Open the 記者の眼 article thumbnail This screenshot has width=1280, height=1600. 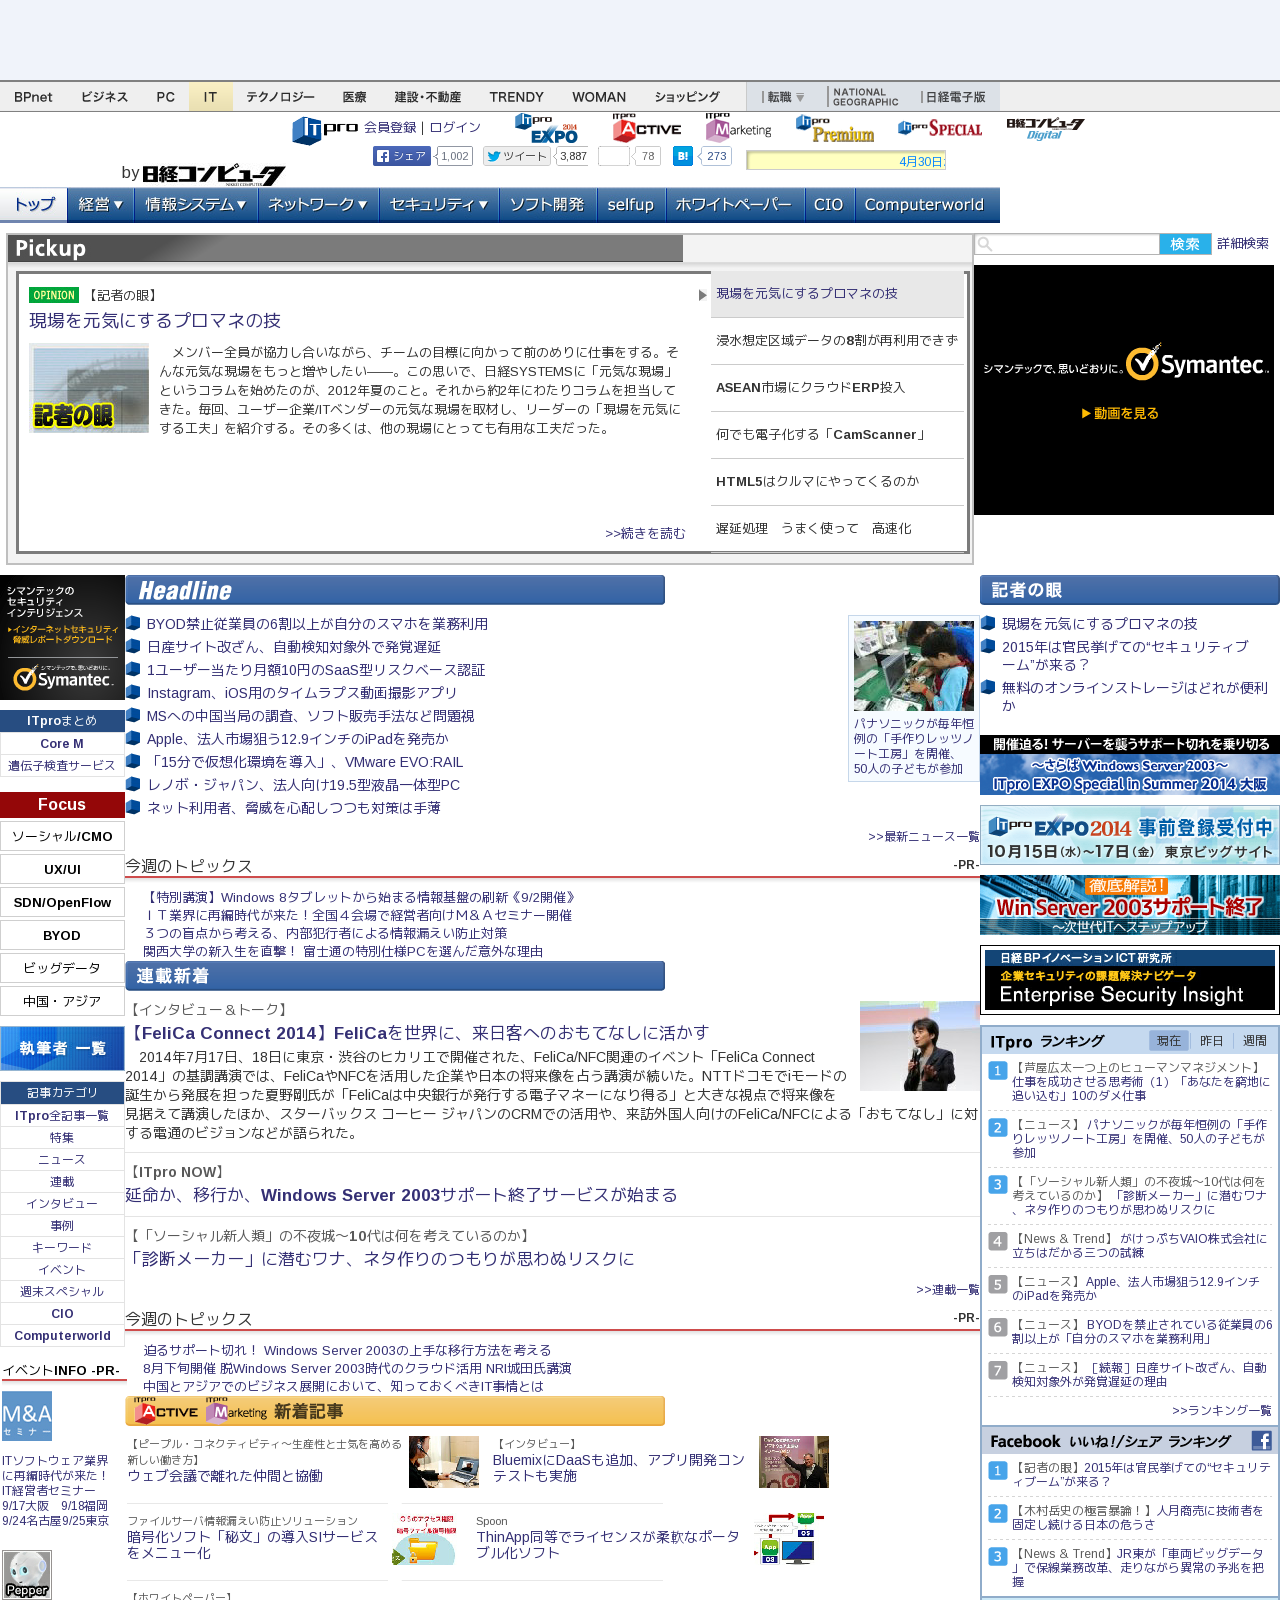89,388
